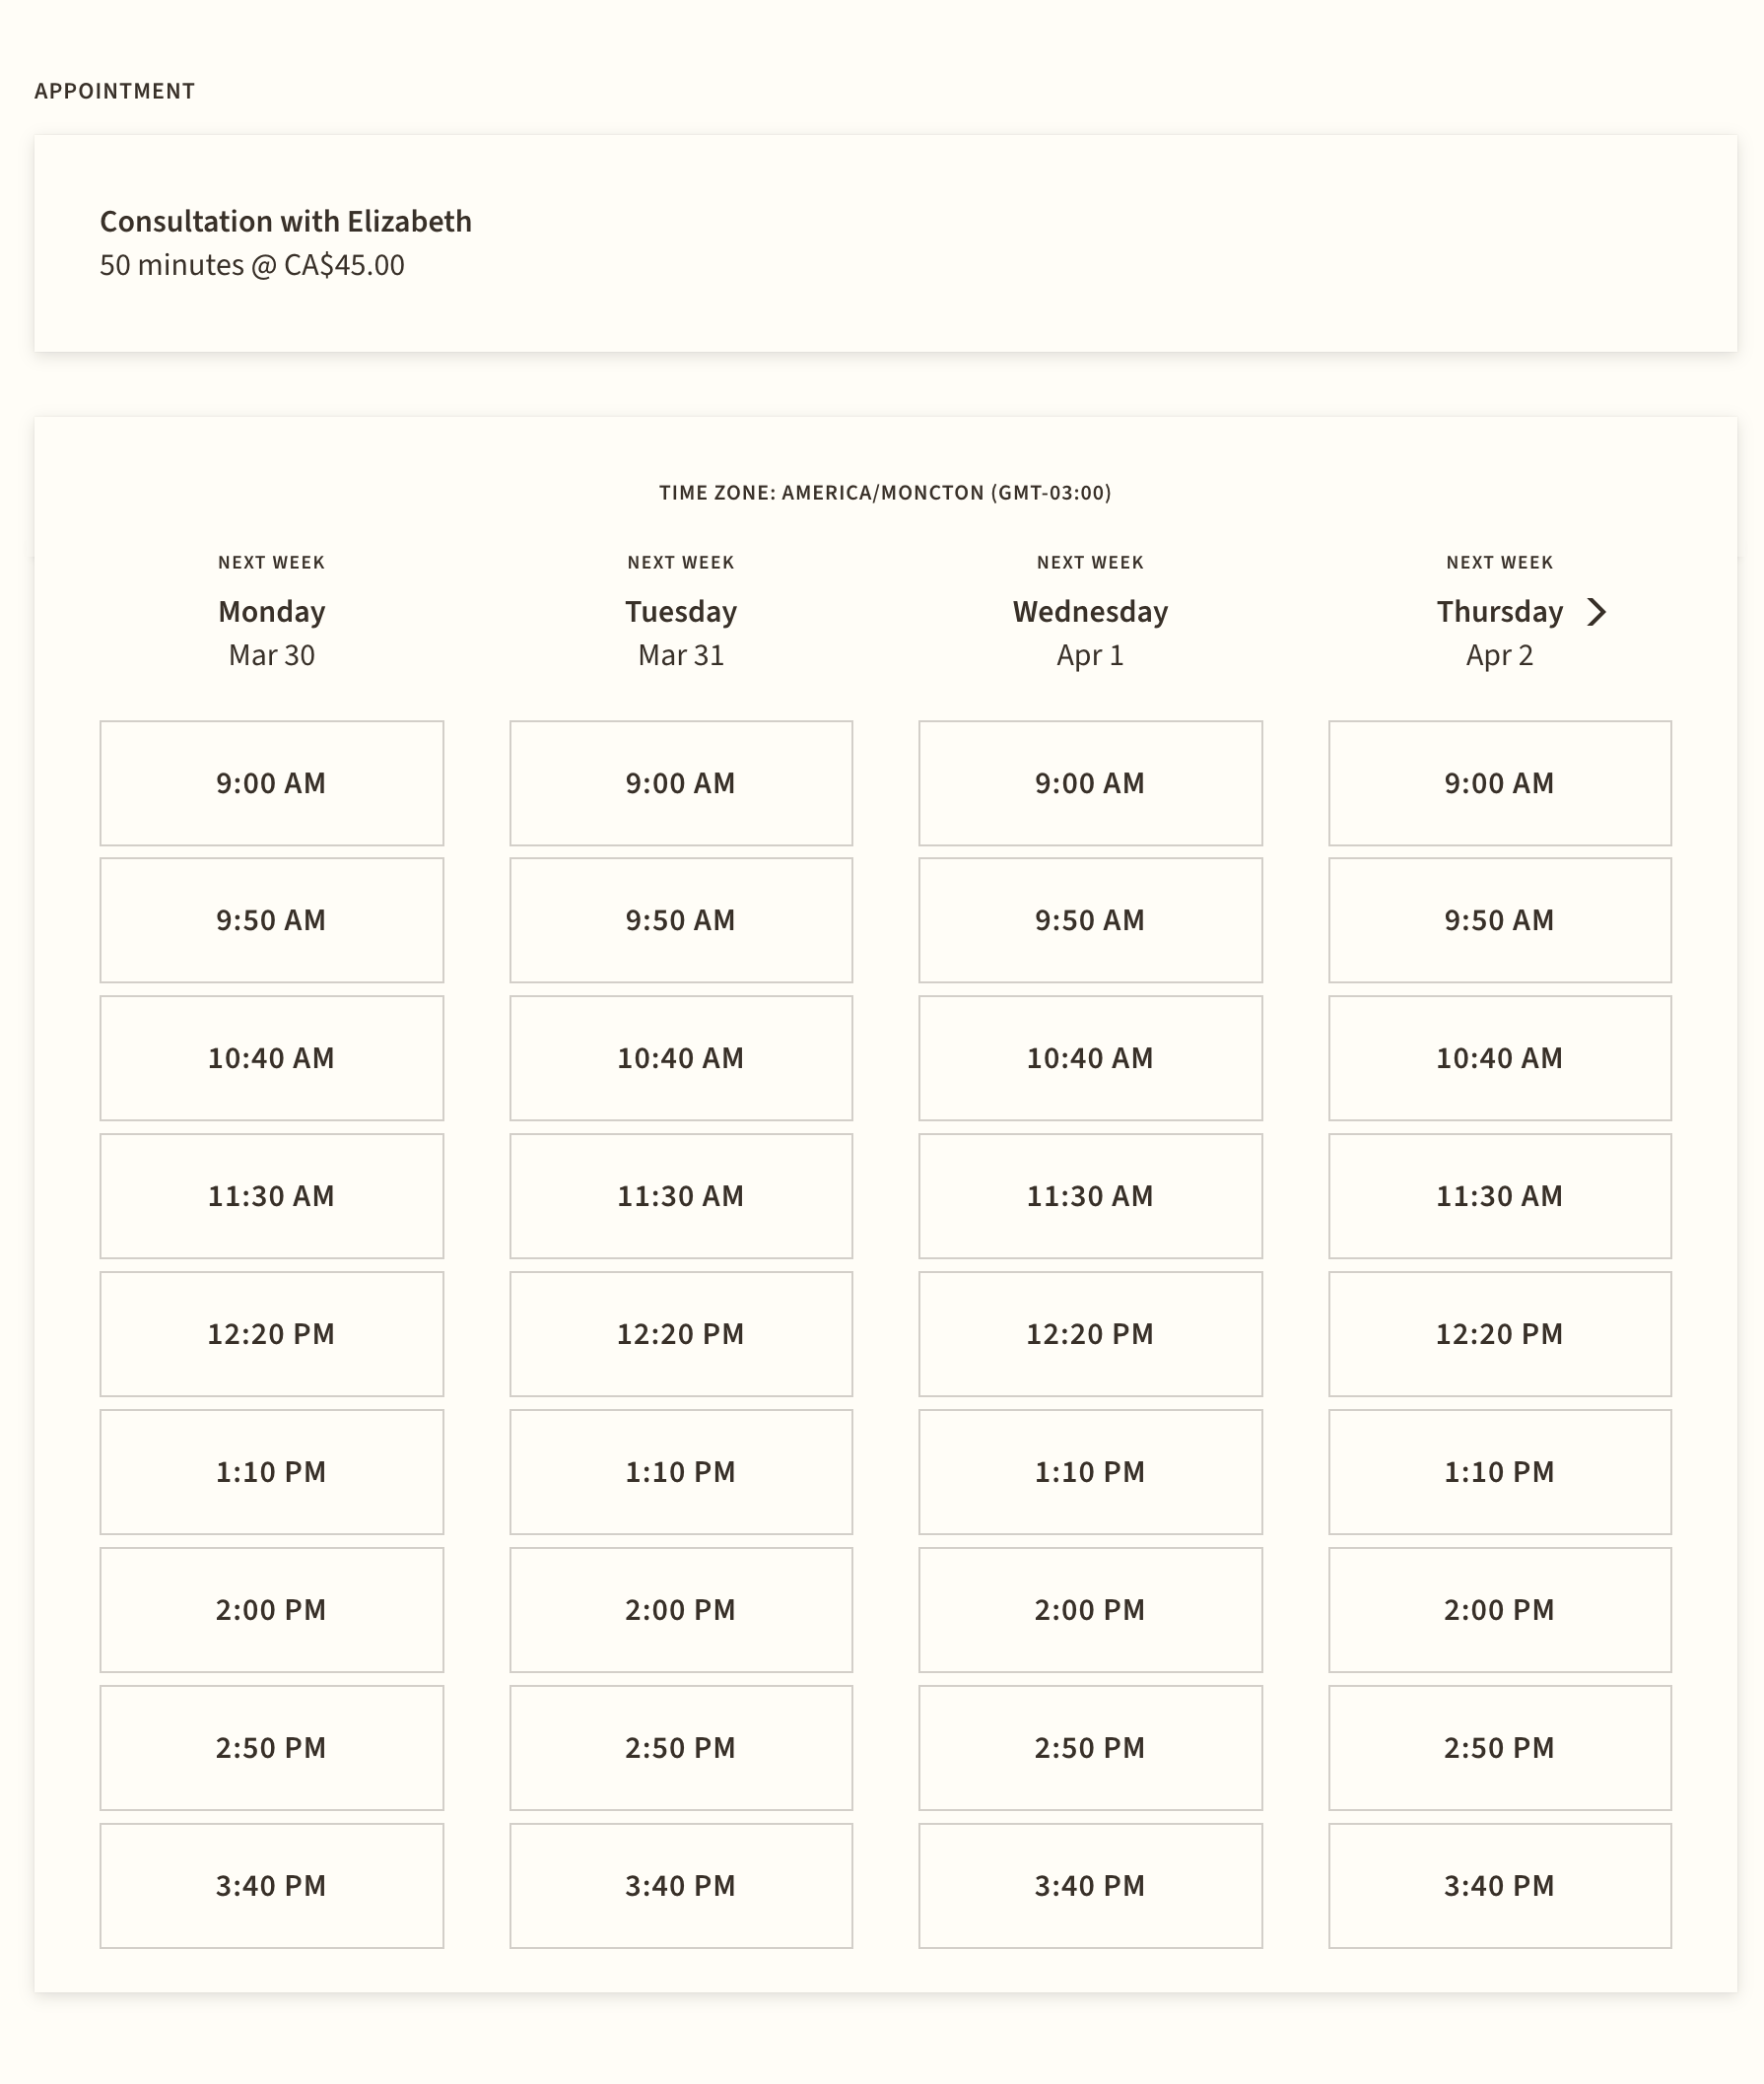Viewport: 1764px width, 2084px height.
Task: Choose Wednesday's 12:20 PM slot
Action: 1090,1334
